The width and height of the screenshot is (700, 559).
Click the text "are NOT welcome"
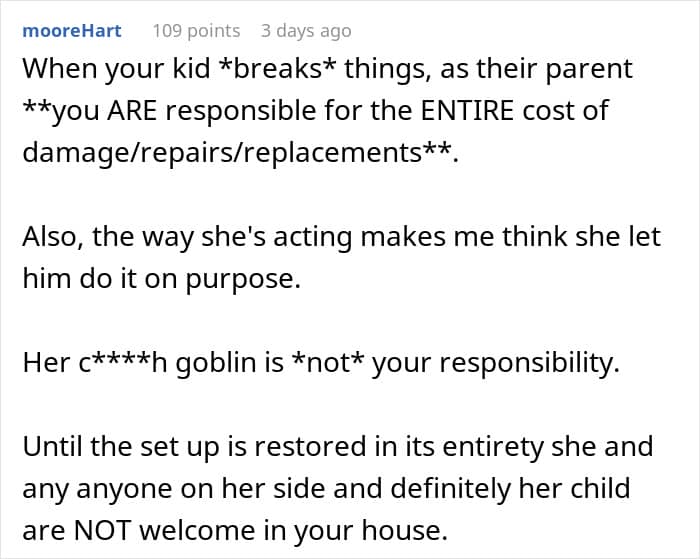138,530
